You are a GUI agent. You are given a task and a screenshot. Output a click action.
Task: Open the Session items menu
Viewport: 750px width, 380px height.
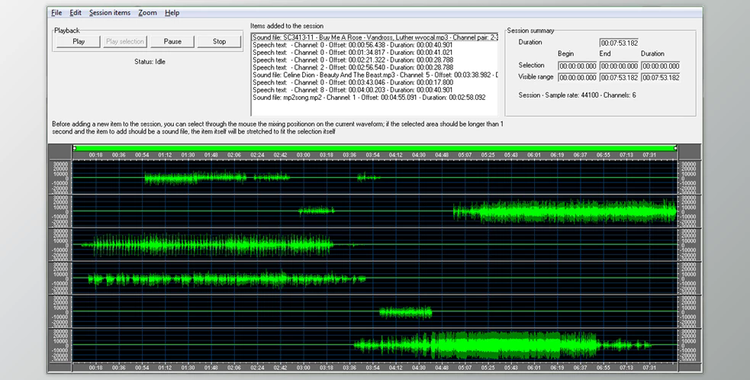coord(110,13)
